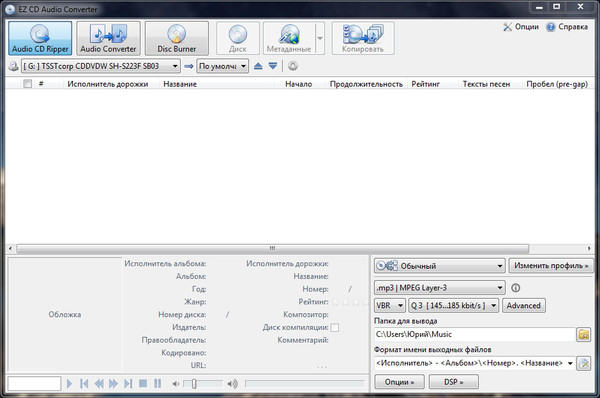Open the Audio CD Ripper mode
600x398 pixels.
[x=40, y=38]
